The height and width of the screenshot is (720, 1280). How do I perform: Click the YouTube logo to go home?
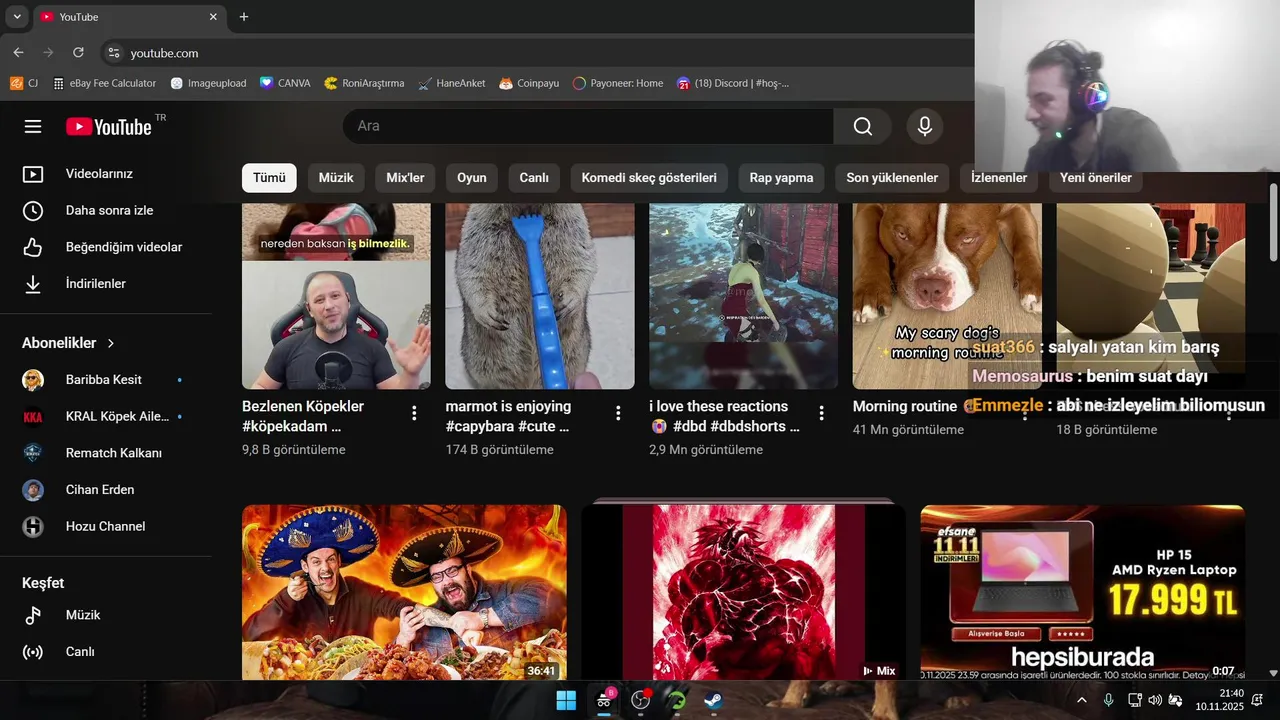(109, 126)
